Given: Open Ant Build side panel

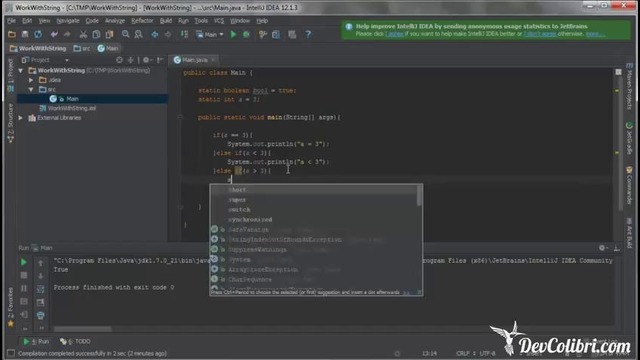Looking at the screenshot, I should click(629, 233).
